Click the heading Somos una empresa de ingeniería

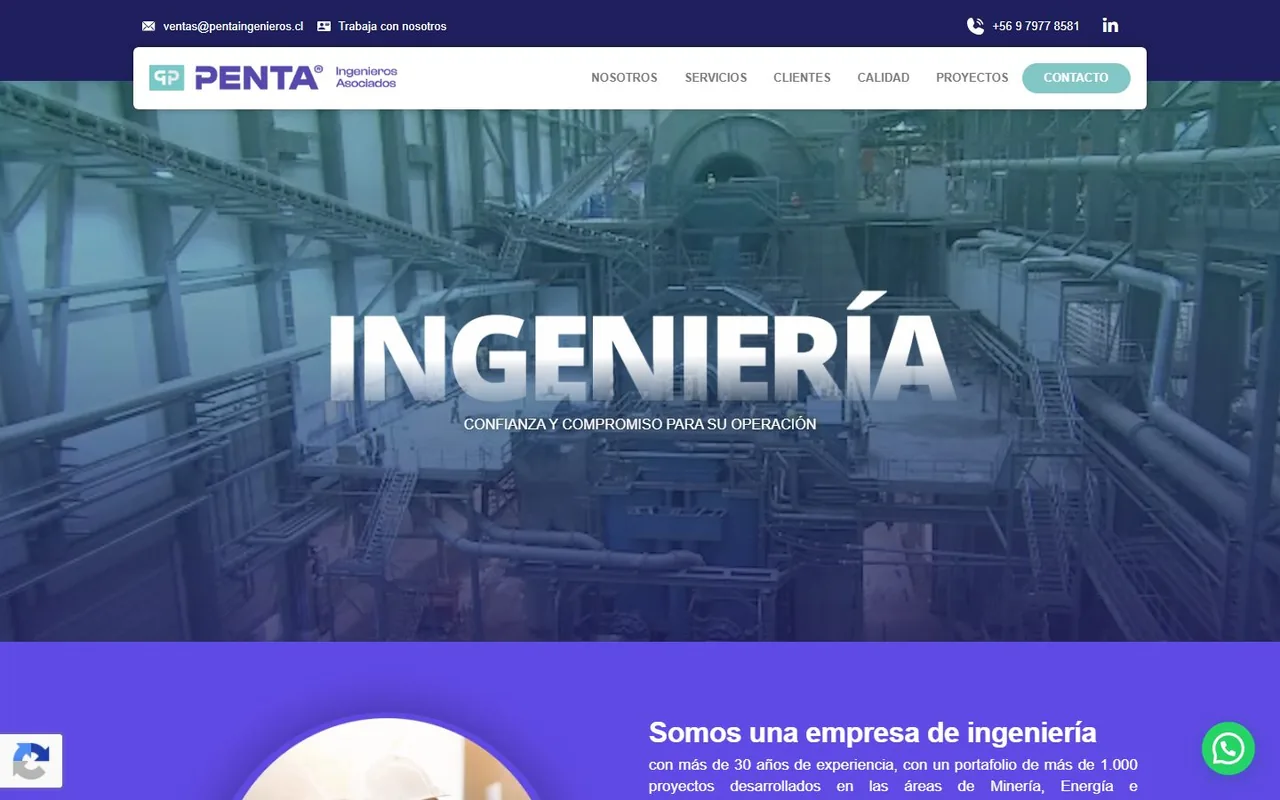click(x=873, y=732)
